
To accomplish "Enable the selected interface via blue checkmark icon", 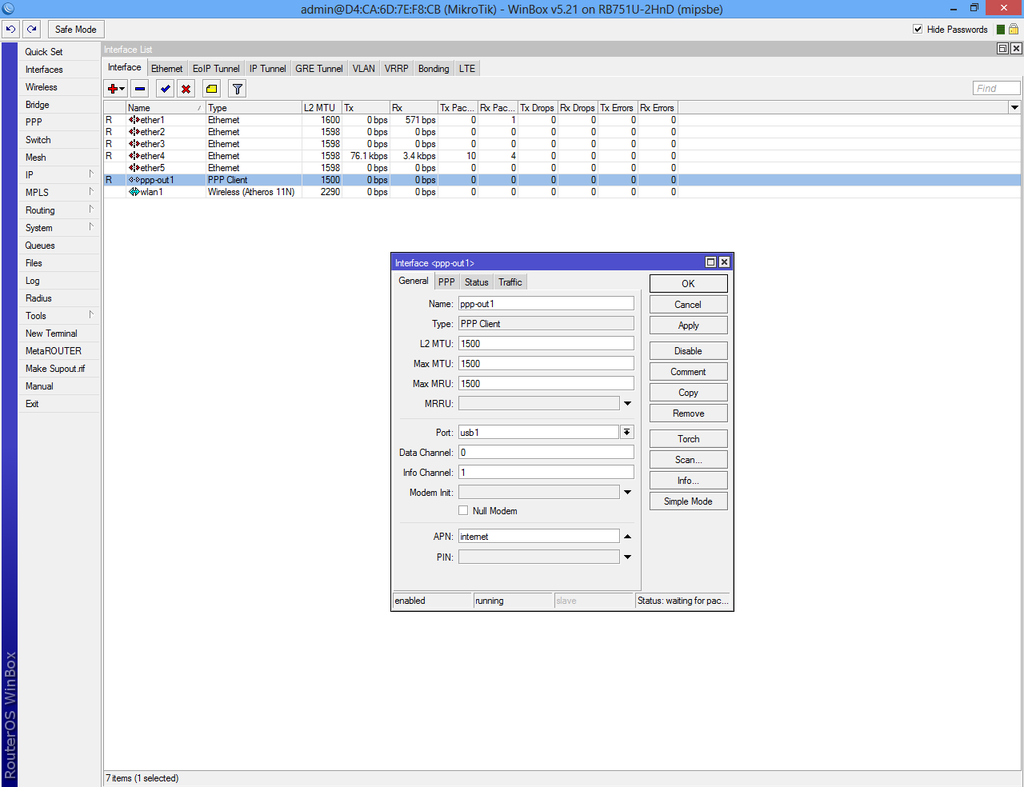I will [x=165, y=89].
